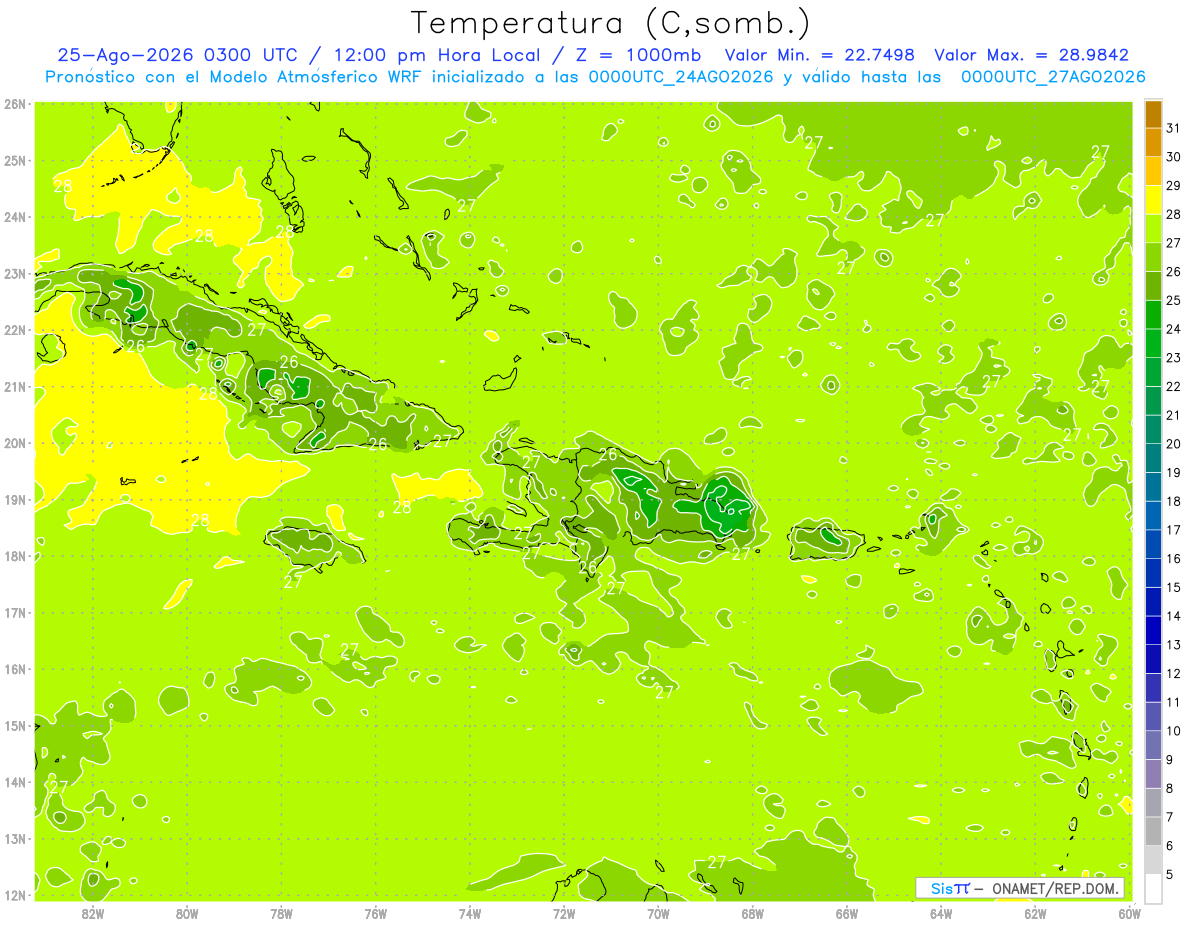
Task: Click legend value label '24'
Action: pos(1174,329)
